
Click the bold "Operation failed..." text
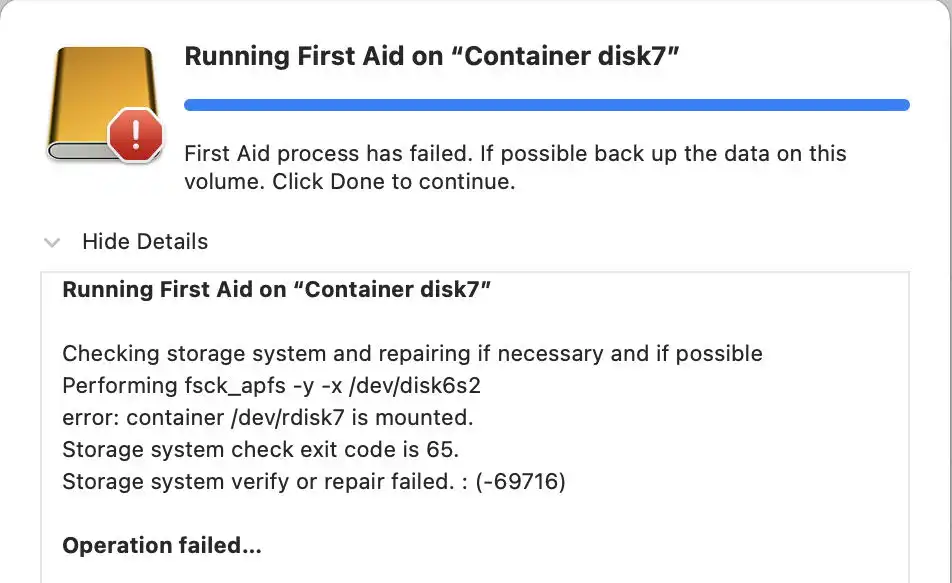[161, 545]
